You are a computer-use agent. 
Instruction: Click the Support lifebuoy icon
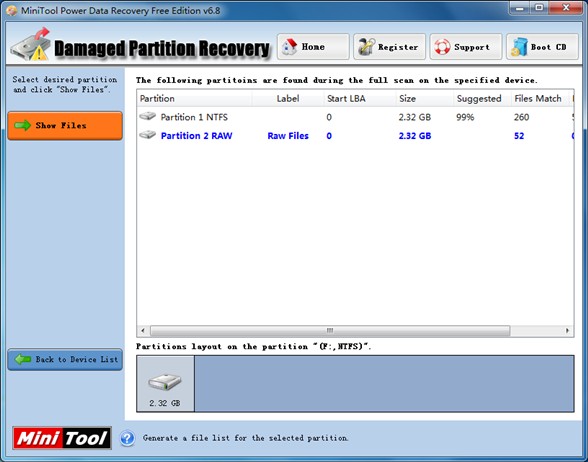coord(442,47)
